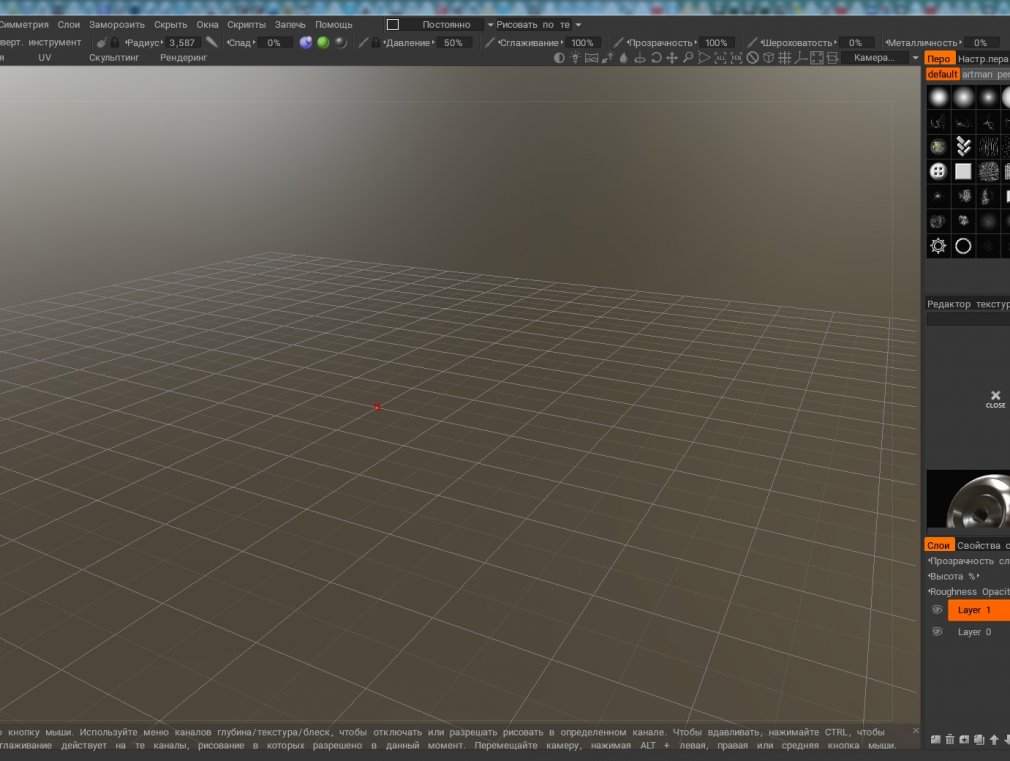Toggle pen pressure icon left of Шероховатость
Image resolution: width=1010 pixels, height=761 pixels.
coord(752,43)
